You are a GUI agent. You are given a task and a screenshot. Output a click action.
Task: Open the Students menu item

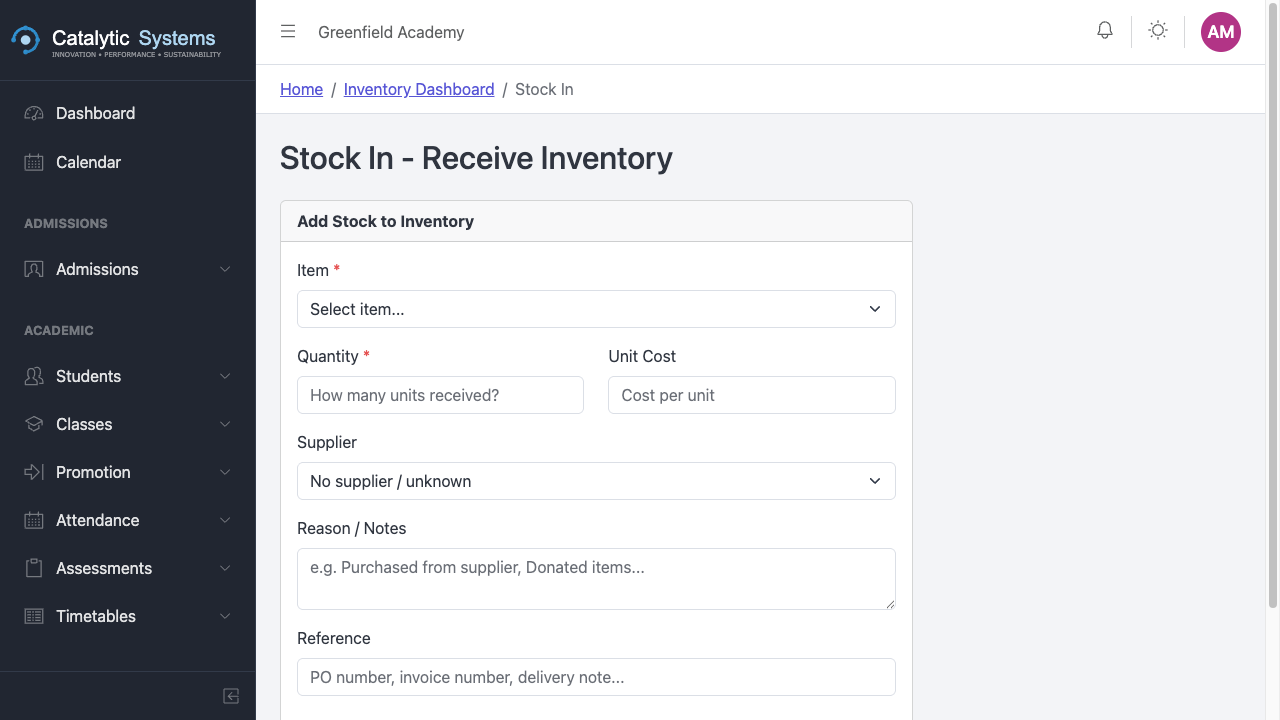128,376
